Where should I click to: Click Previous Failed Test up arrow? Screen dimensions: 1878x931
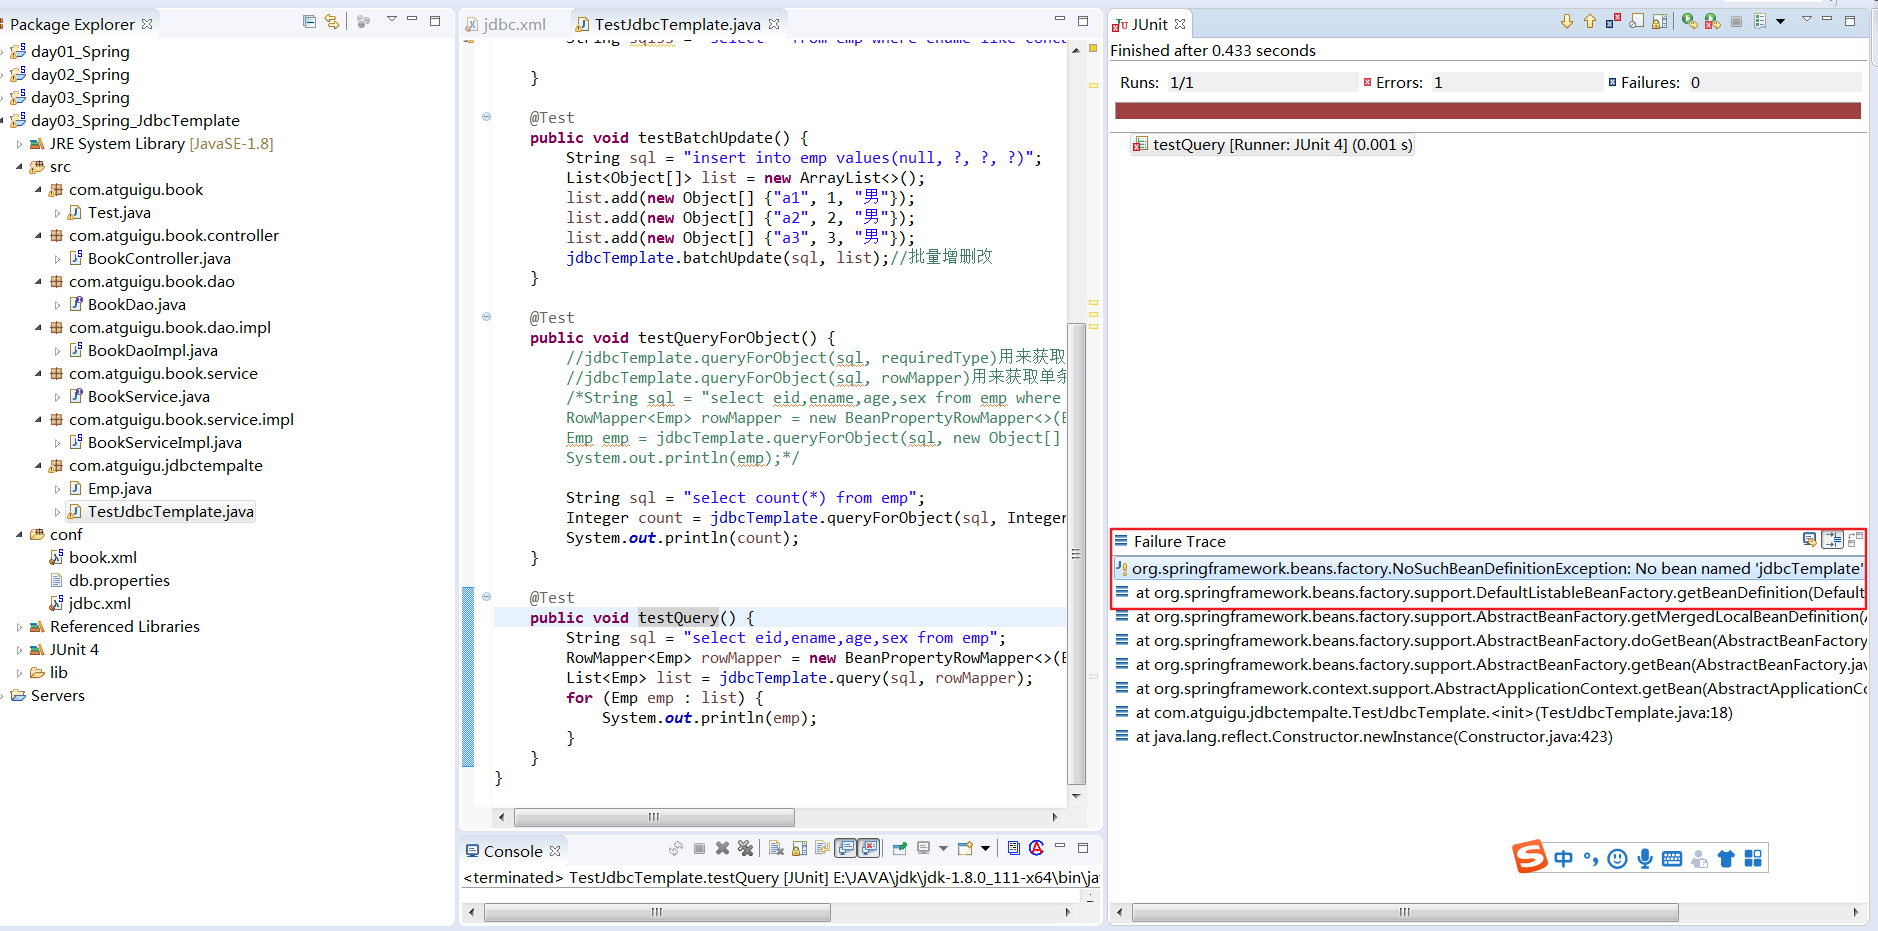click(1589, 22)
